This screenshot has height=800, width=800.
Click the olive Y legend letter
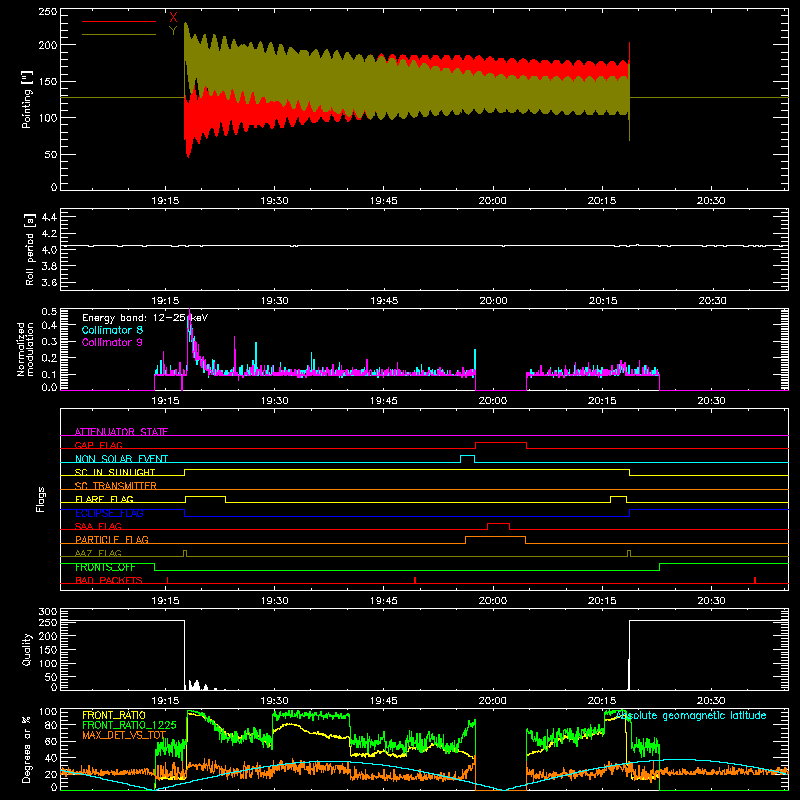click(x=173, y=31)
